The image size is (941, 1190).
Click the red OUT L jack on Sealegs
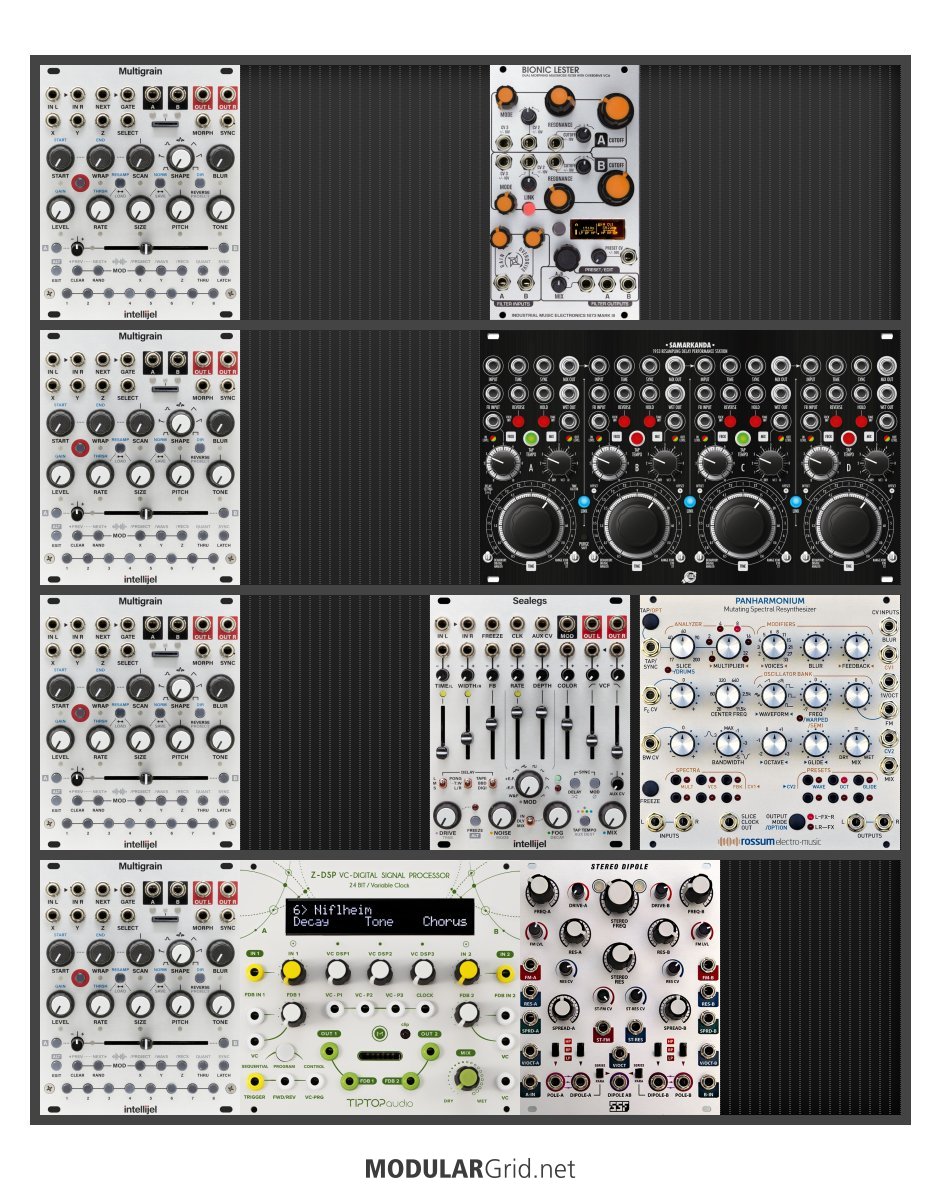591,625
